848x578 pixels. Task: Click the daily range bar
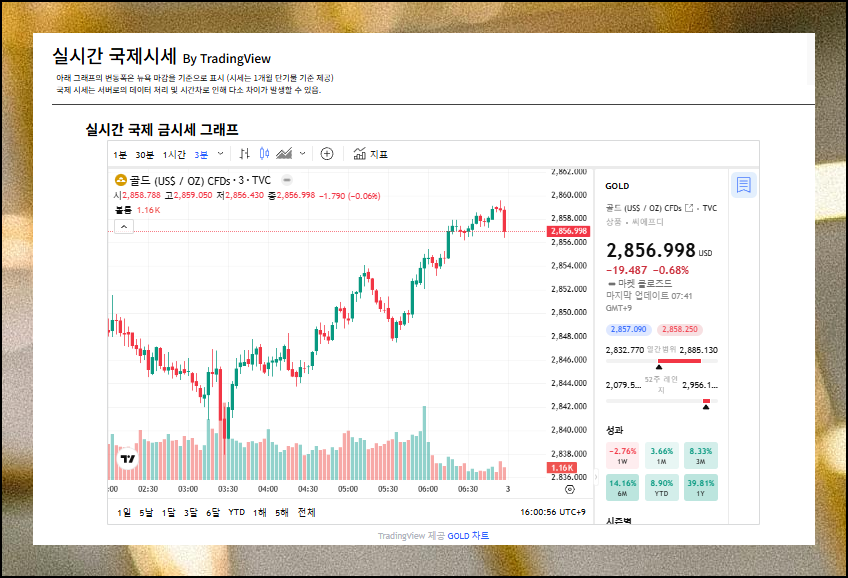click(661, 361)
